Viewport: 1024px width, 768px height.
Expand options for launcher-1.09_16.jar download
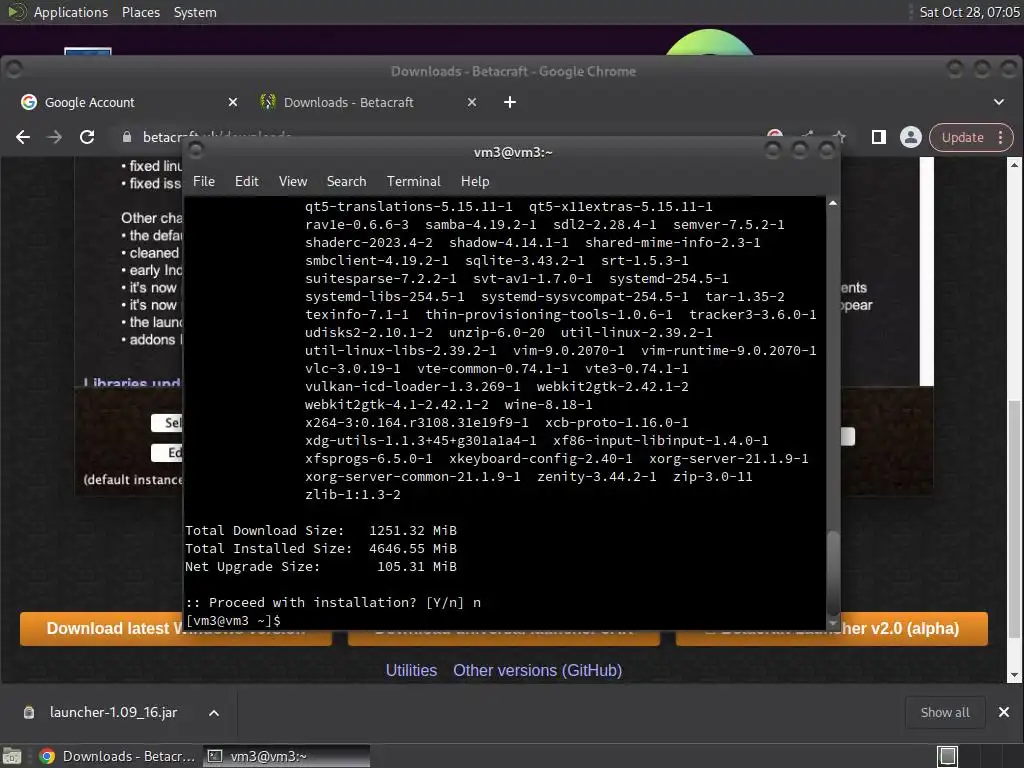click(214, 713)
